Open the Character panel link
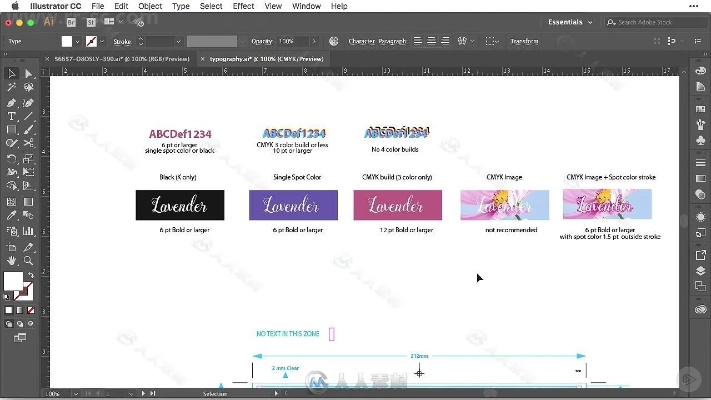Viewport: 711px width, 400px height. 361,42
